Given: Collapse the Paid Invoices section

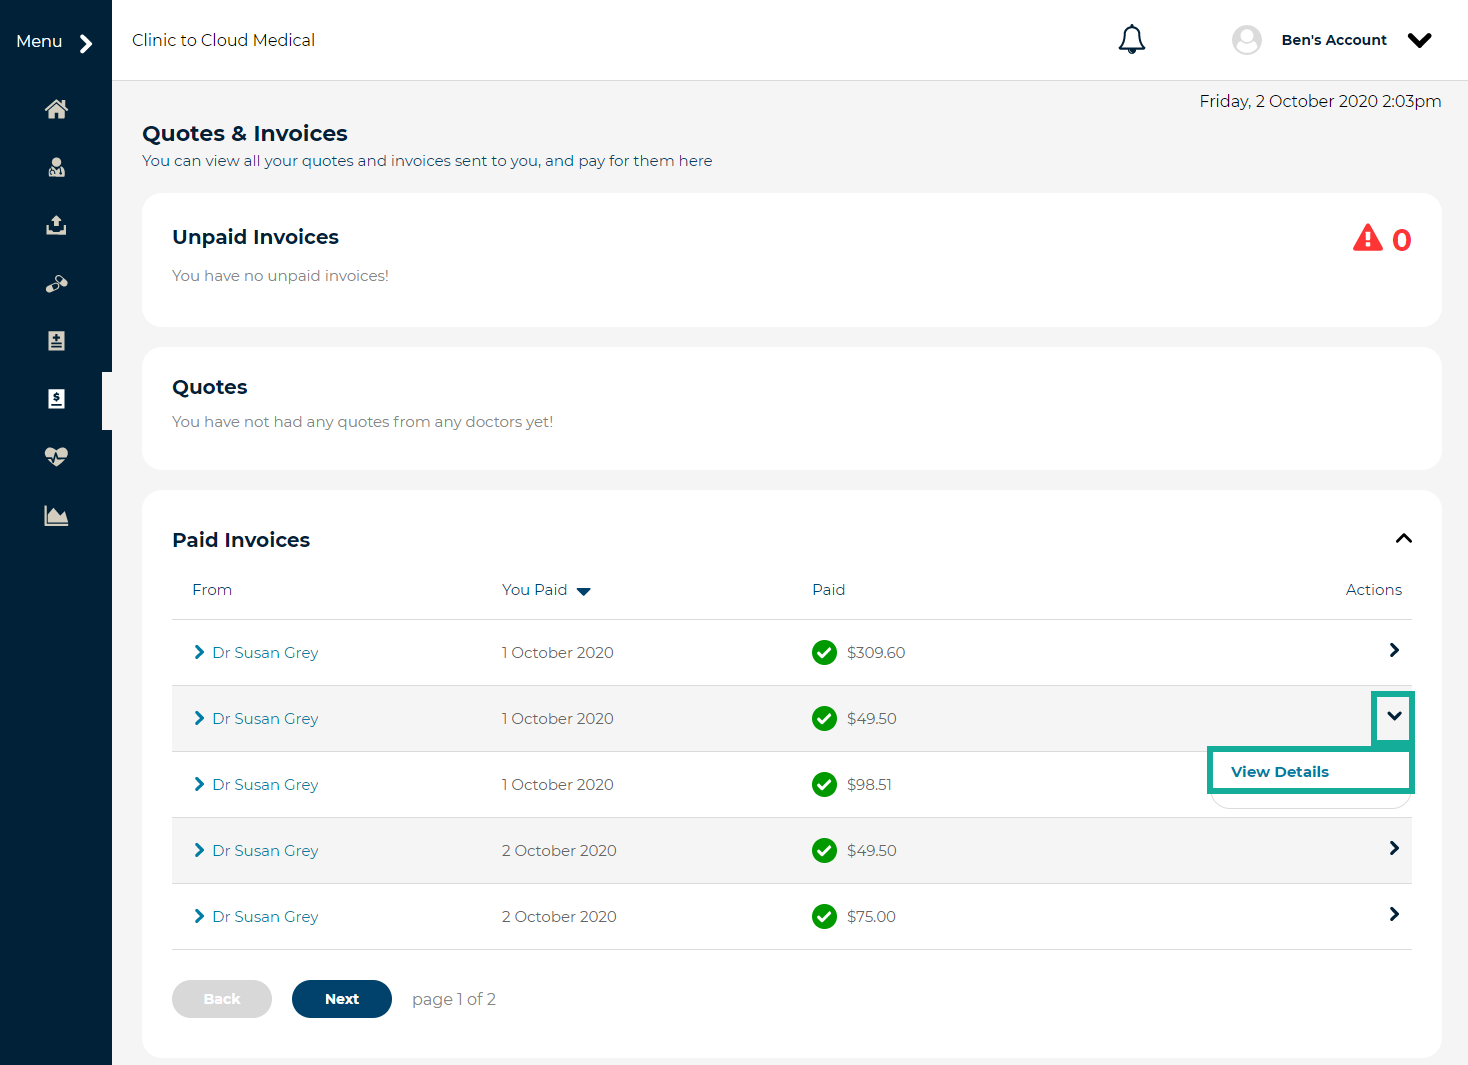Looking at the screenshot, I should pyautogui.click(x=1403, y=539).
